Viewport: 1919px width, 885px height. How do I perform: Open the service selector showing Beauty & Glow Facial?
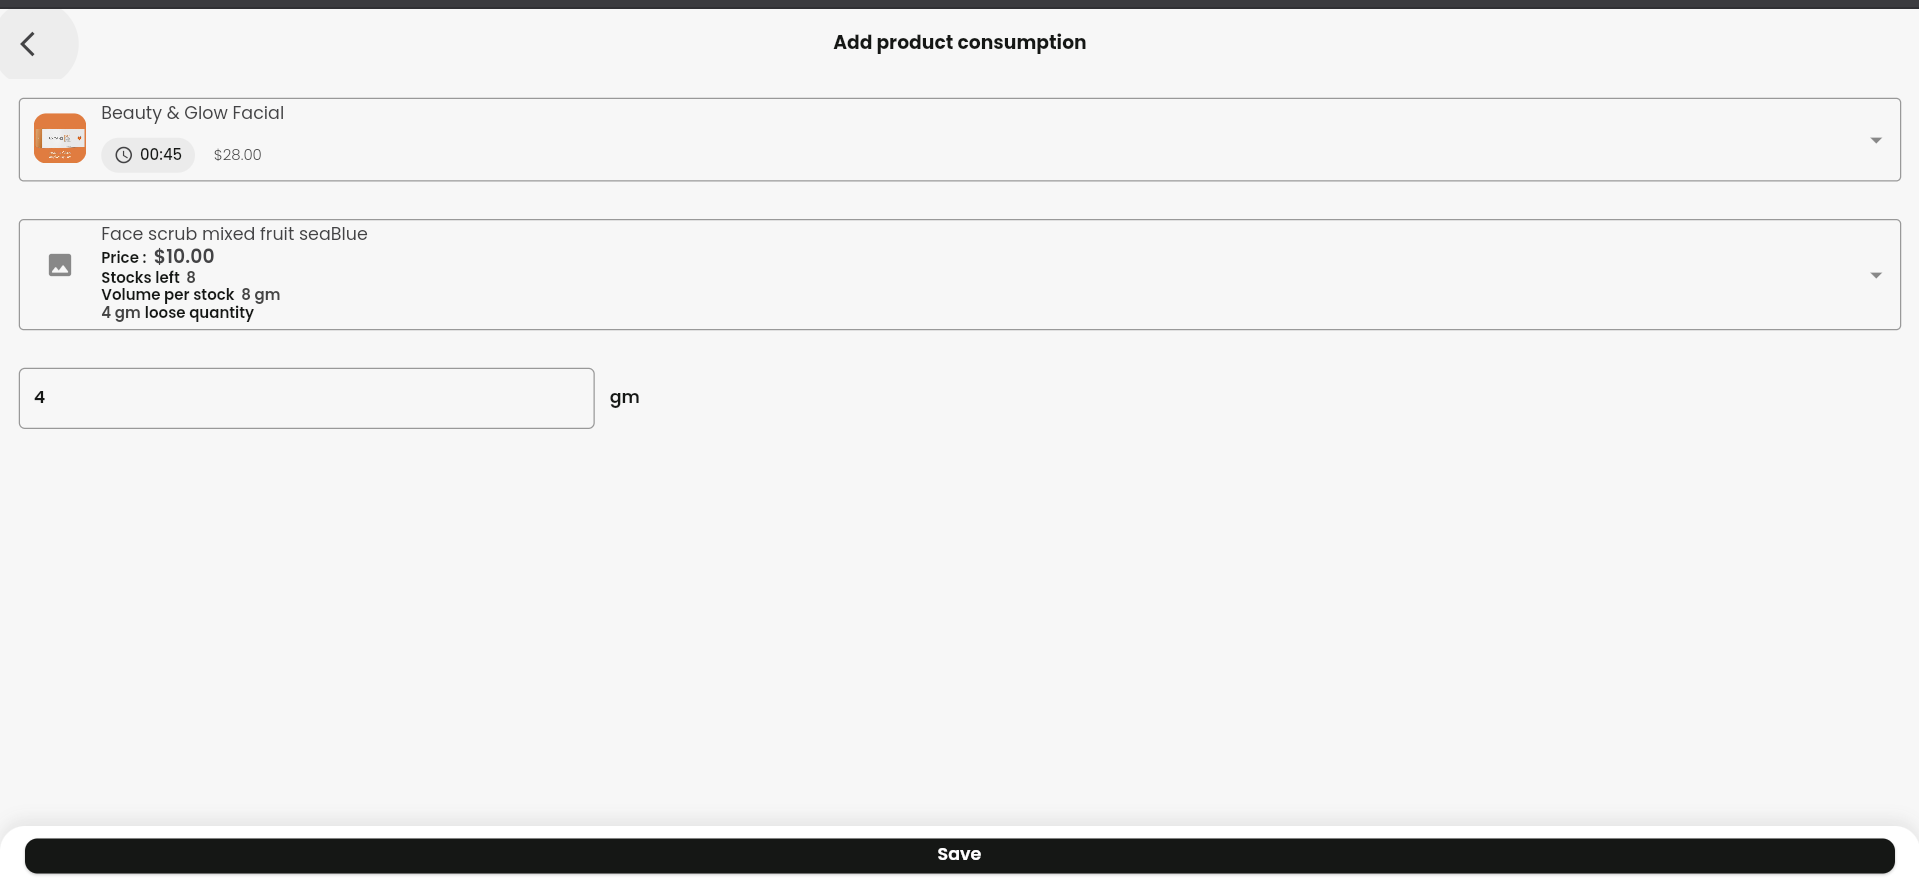click(959, 140)
